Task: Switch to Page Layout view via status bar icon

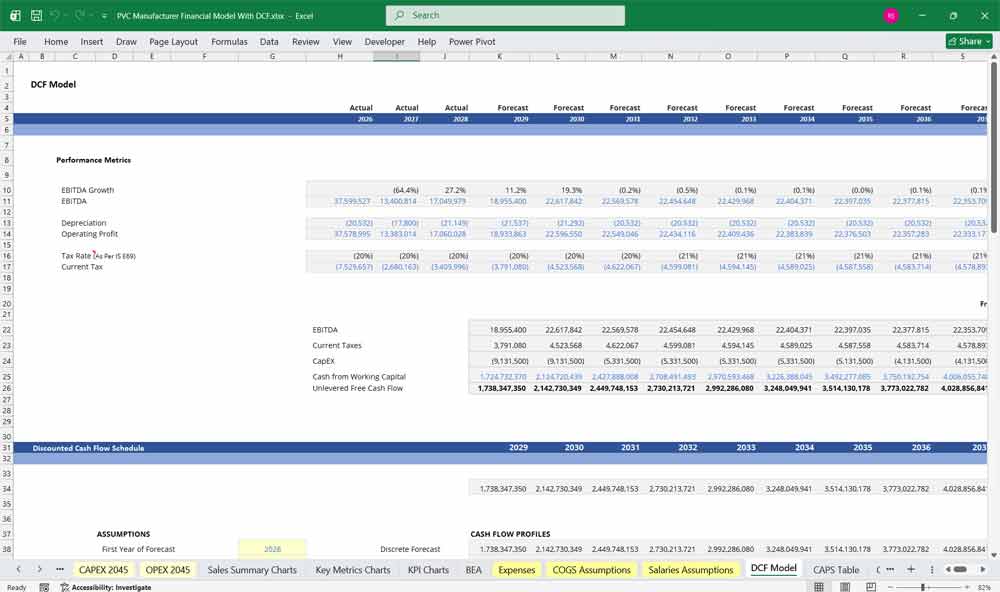Action: tap(844, 585)
